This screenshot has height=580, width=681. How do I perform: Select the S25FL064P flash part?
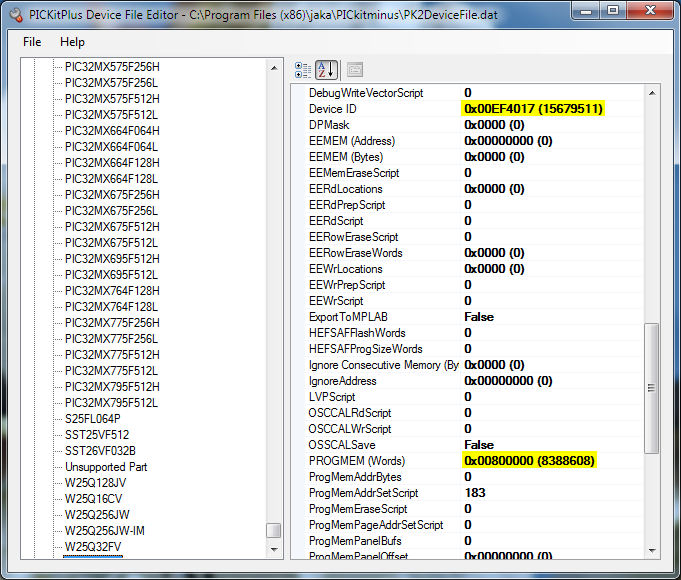click(93, 419)
